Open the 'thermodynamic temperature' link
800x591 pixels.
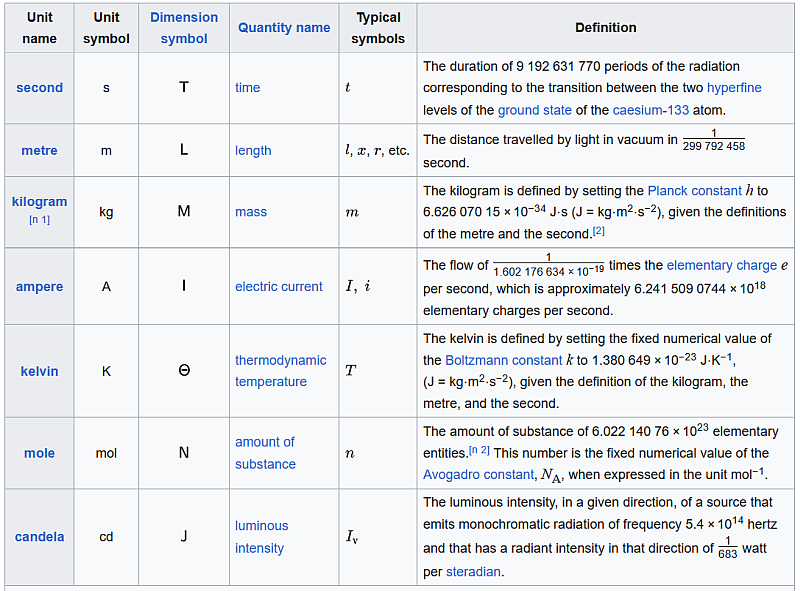click(x=280, y=371)
